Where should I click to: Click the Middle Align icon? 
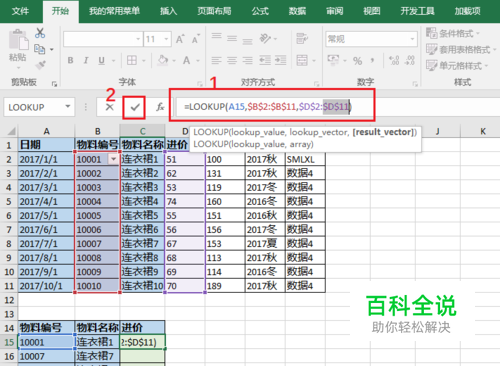click(232, 38)
